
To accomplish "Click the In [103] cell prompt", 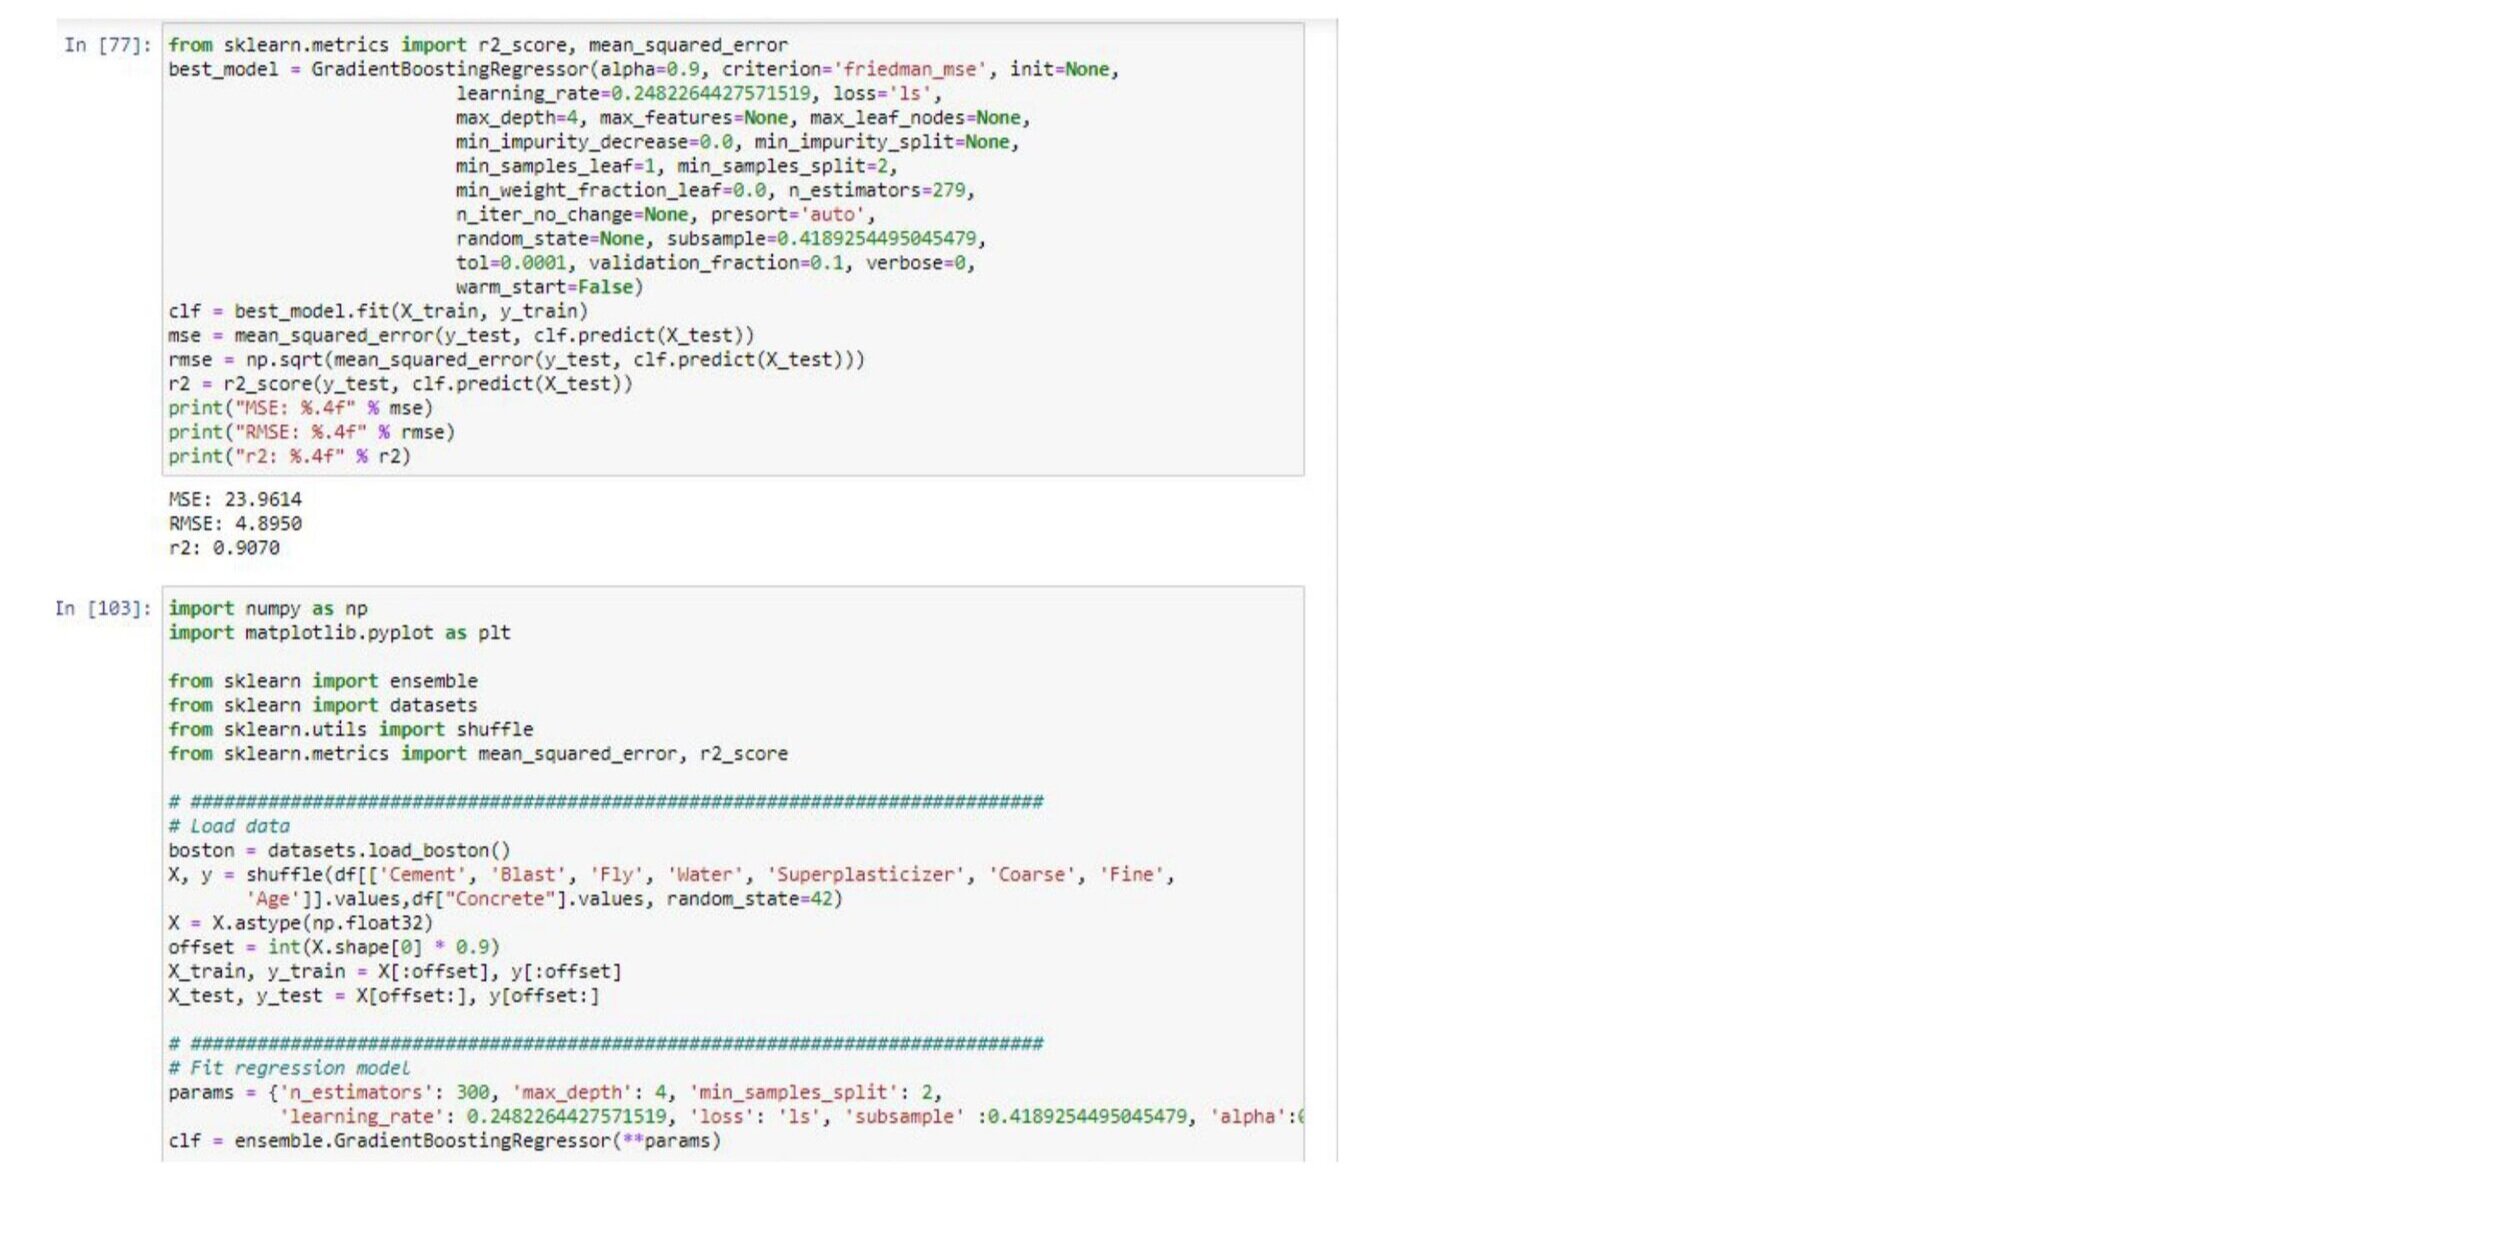I will pyautogui.click(x=102, y=608).
